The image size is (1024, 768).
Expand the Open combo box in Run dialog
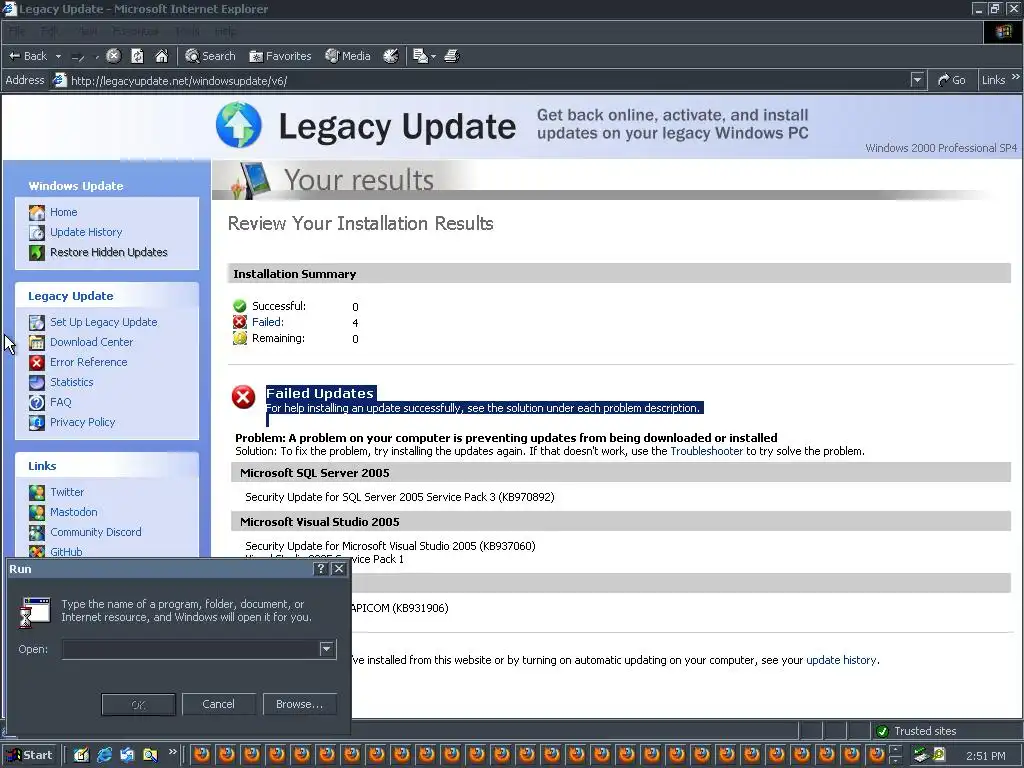pos(327,649)
